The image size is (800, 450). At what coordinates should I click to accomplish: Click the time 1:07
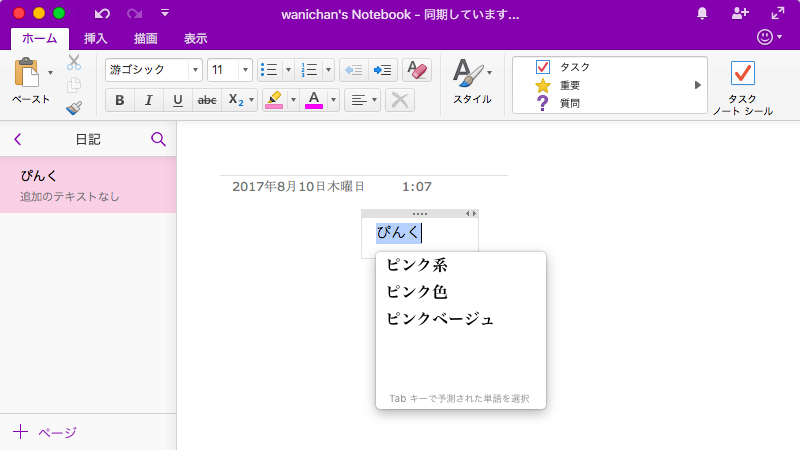tap(417, 187)
